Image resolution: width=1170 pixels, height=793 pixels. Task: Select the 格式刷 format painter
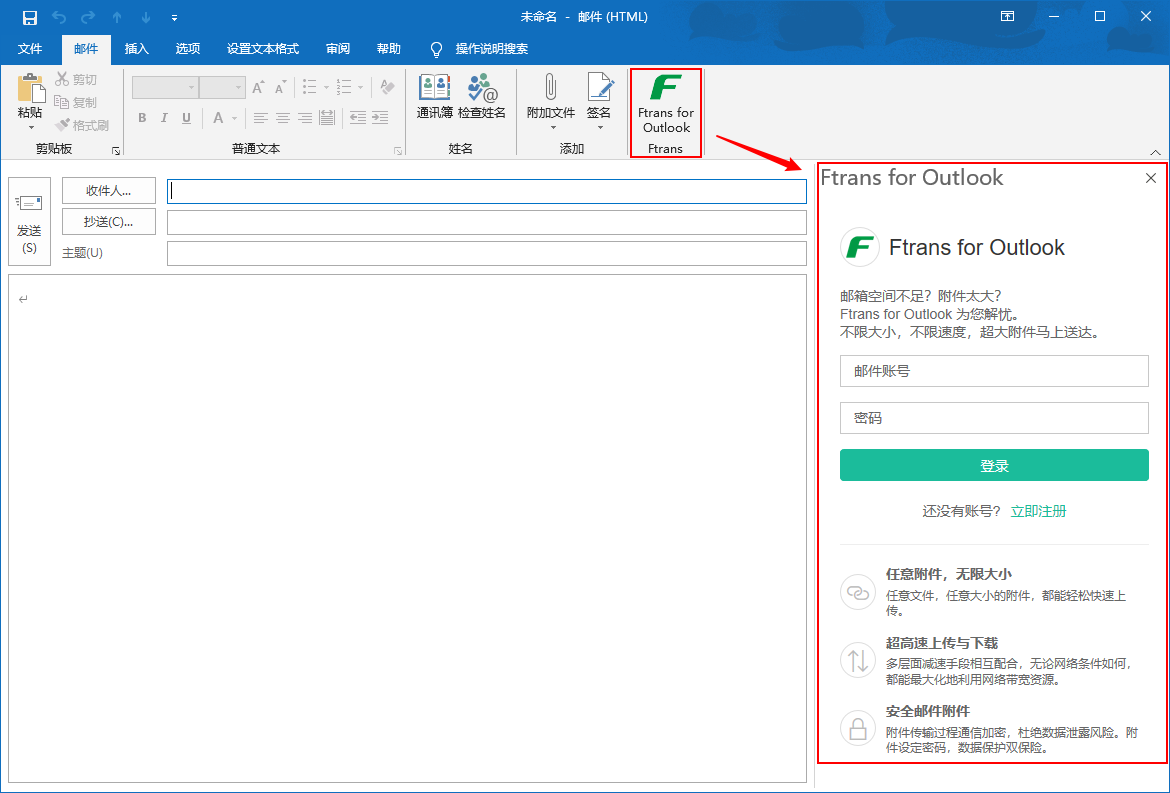pos(82,125)
